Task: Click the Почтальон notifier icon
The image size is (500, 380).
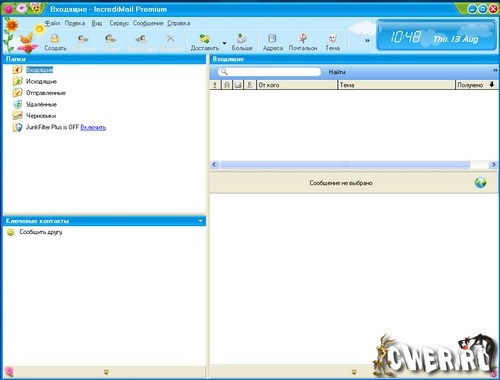Action: pyautogui.click(x=303, y=43)
